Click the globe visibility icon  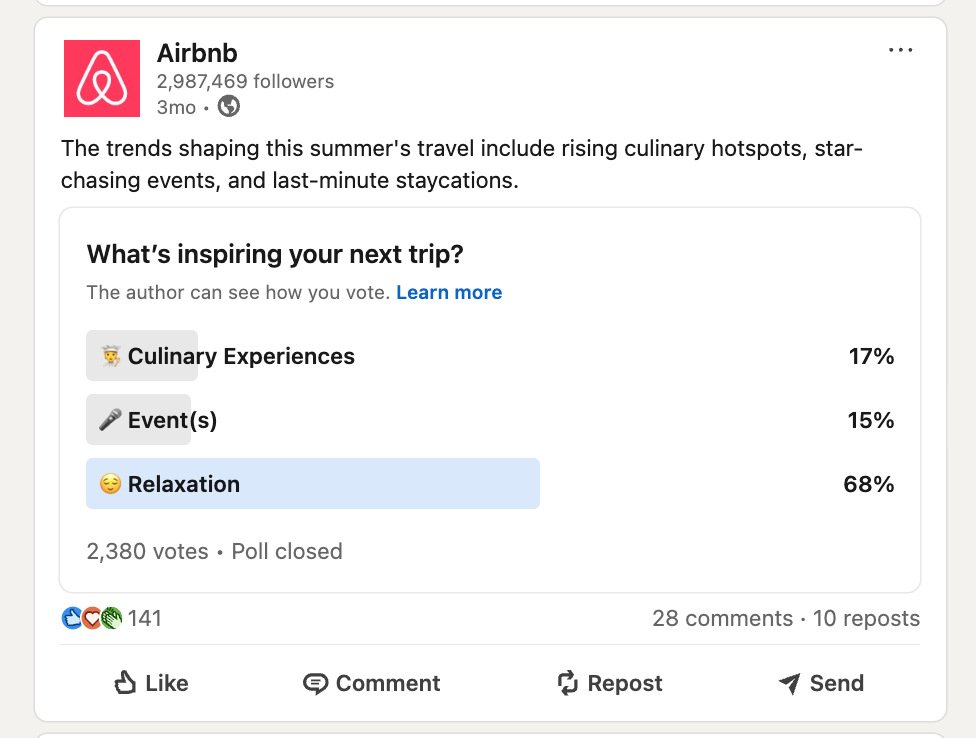(x=229, y=107)
